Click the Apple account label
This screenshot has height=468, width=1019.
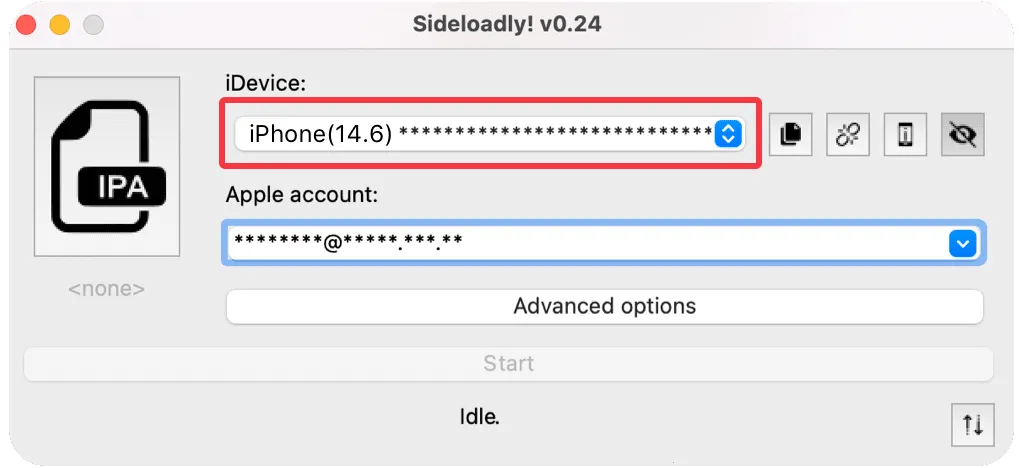click(x=301, y=195)
